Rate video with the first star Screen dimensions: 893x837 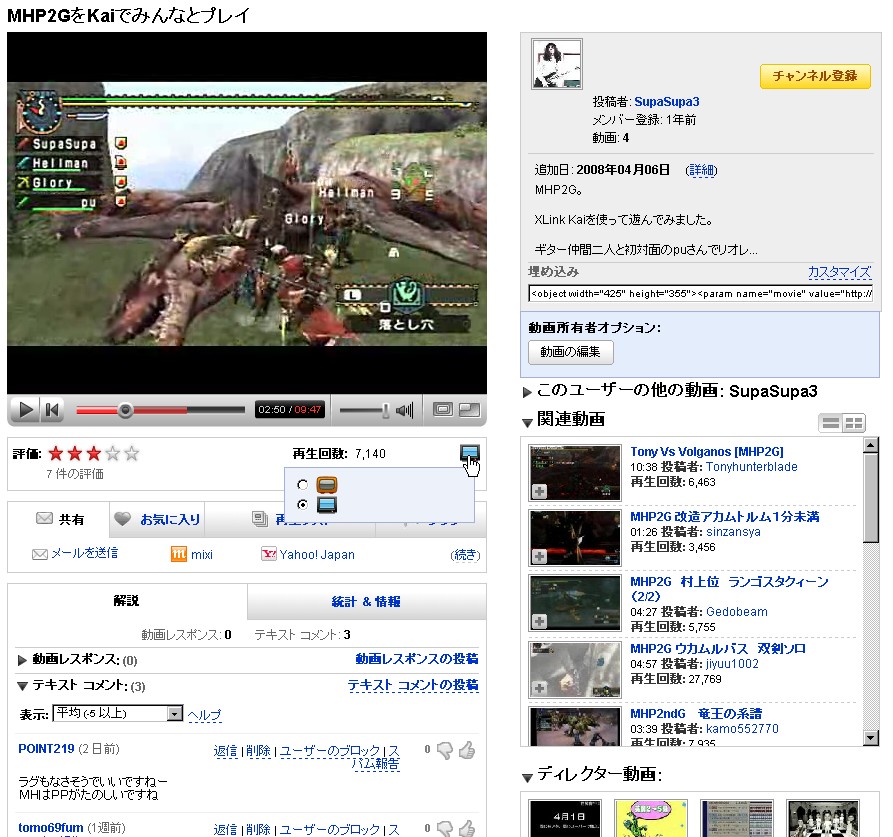click(x=56, y=453)
